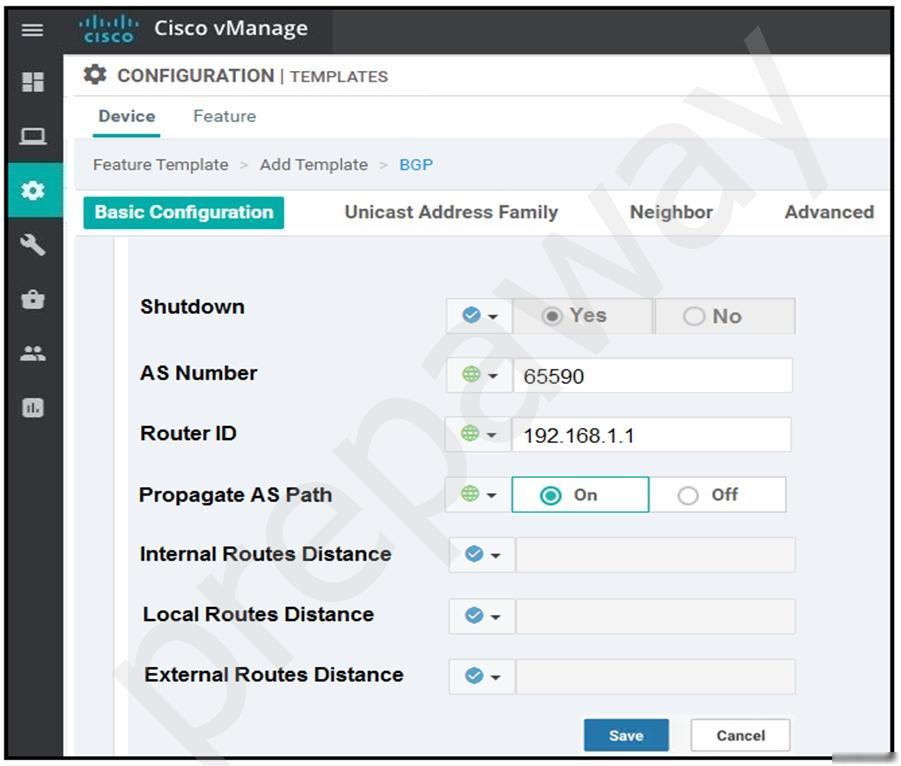Image resolution: width=901 pixels, height=766 pixels.
Task: Select No radio for Shutdown
Action: [694, 316]
